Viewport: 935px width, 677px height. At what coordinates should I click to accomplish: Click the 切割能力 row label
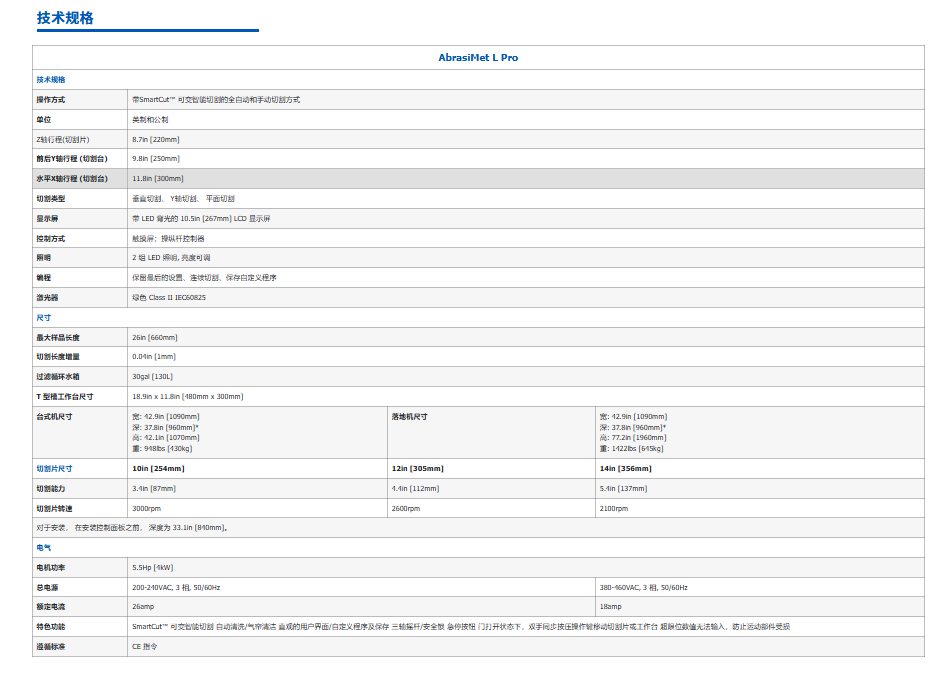coord(51,489)
